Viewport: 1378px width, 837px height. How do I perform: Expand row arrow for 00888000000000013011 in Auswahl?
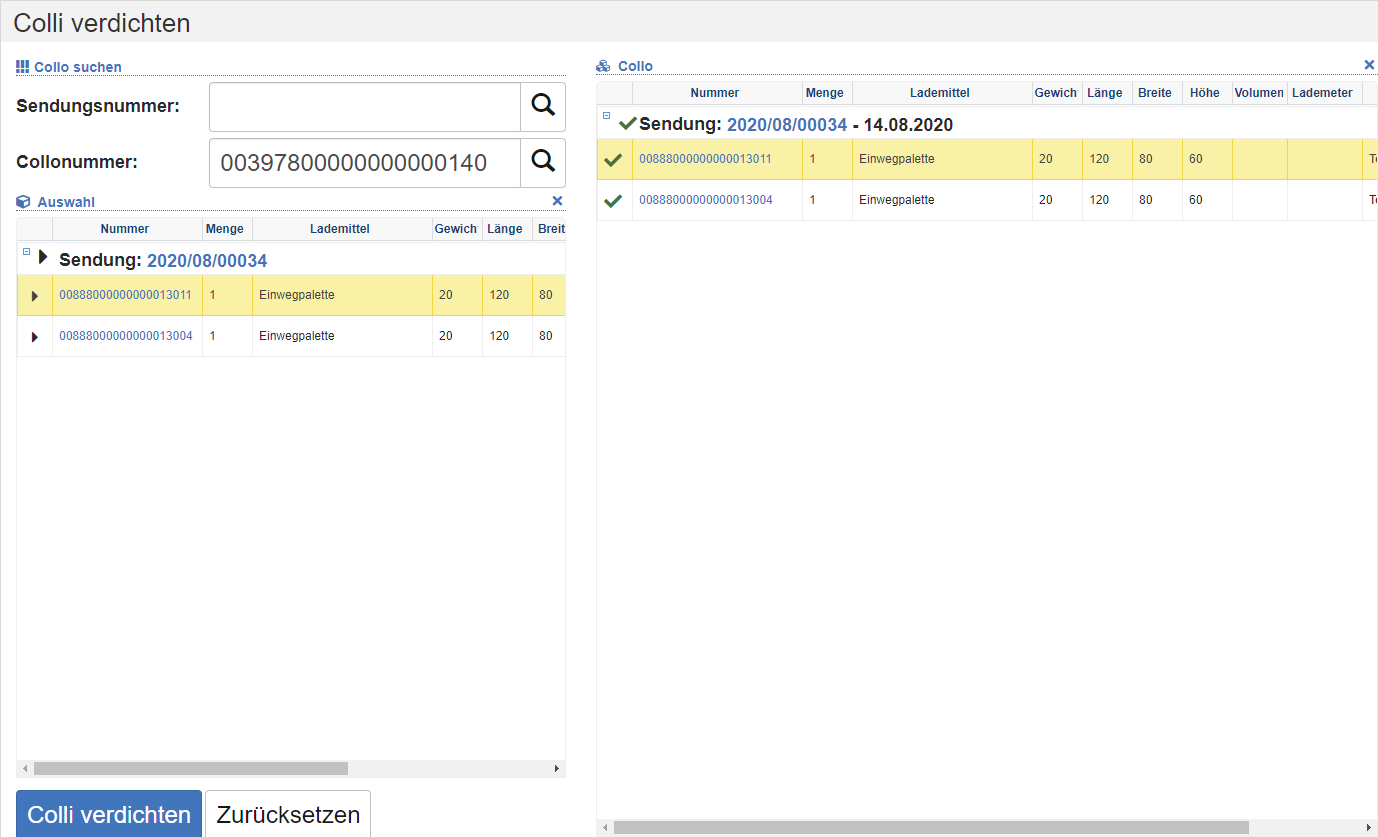(x=35, y=296)
